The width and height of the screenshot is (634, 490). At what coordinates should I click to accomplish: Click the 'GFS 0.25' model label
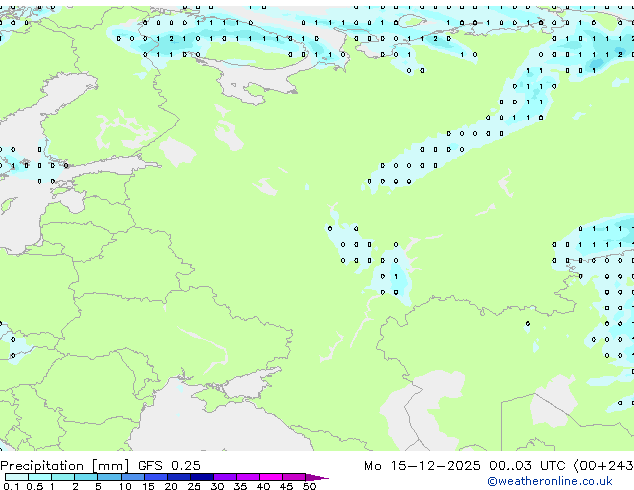[169, 465]
